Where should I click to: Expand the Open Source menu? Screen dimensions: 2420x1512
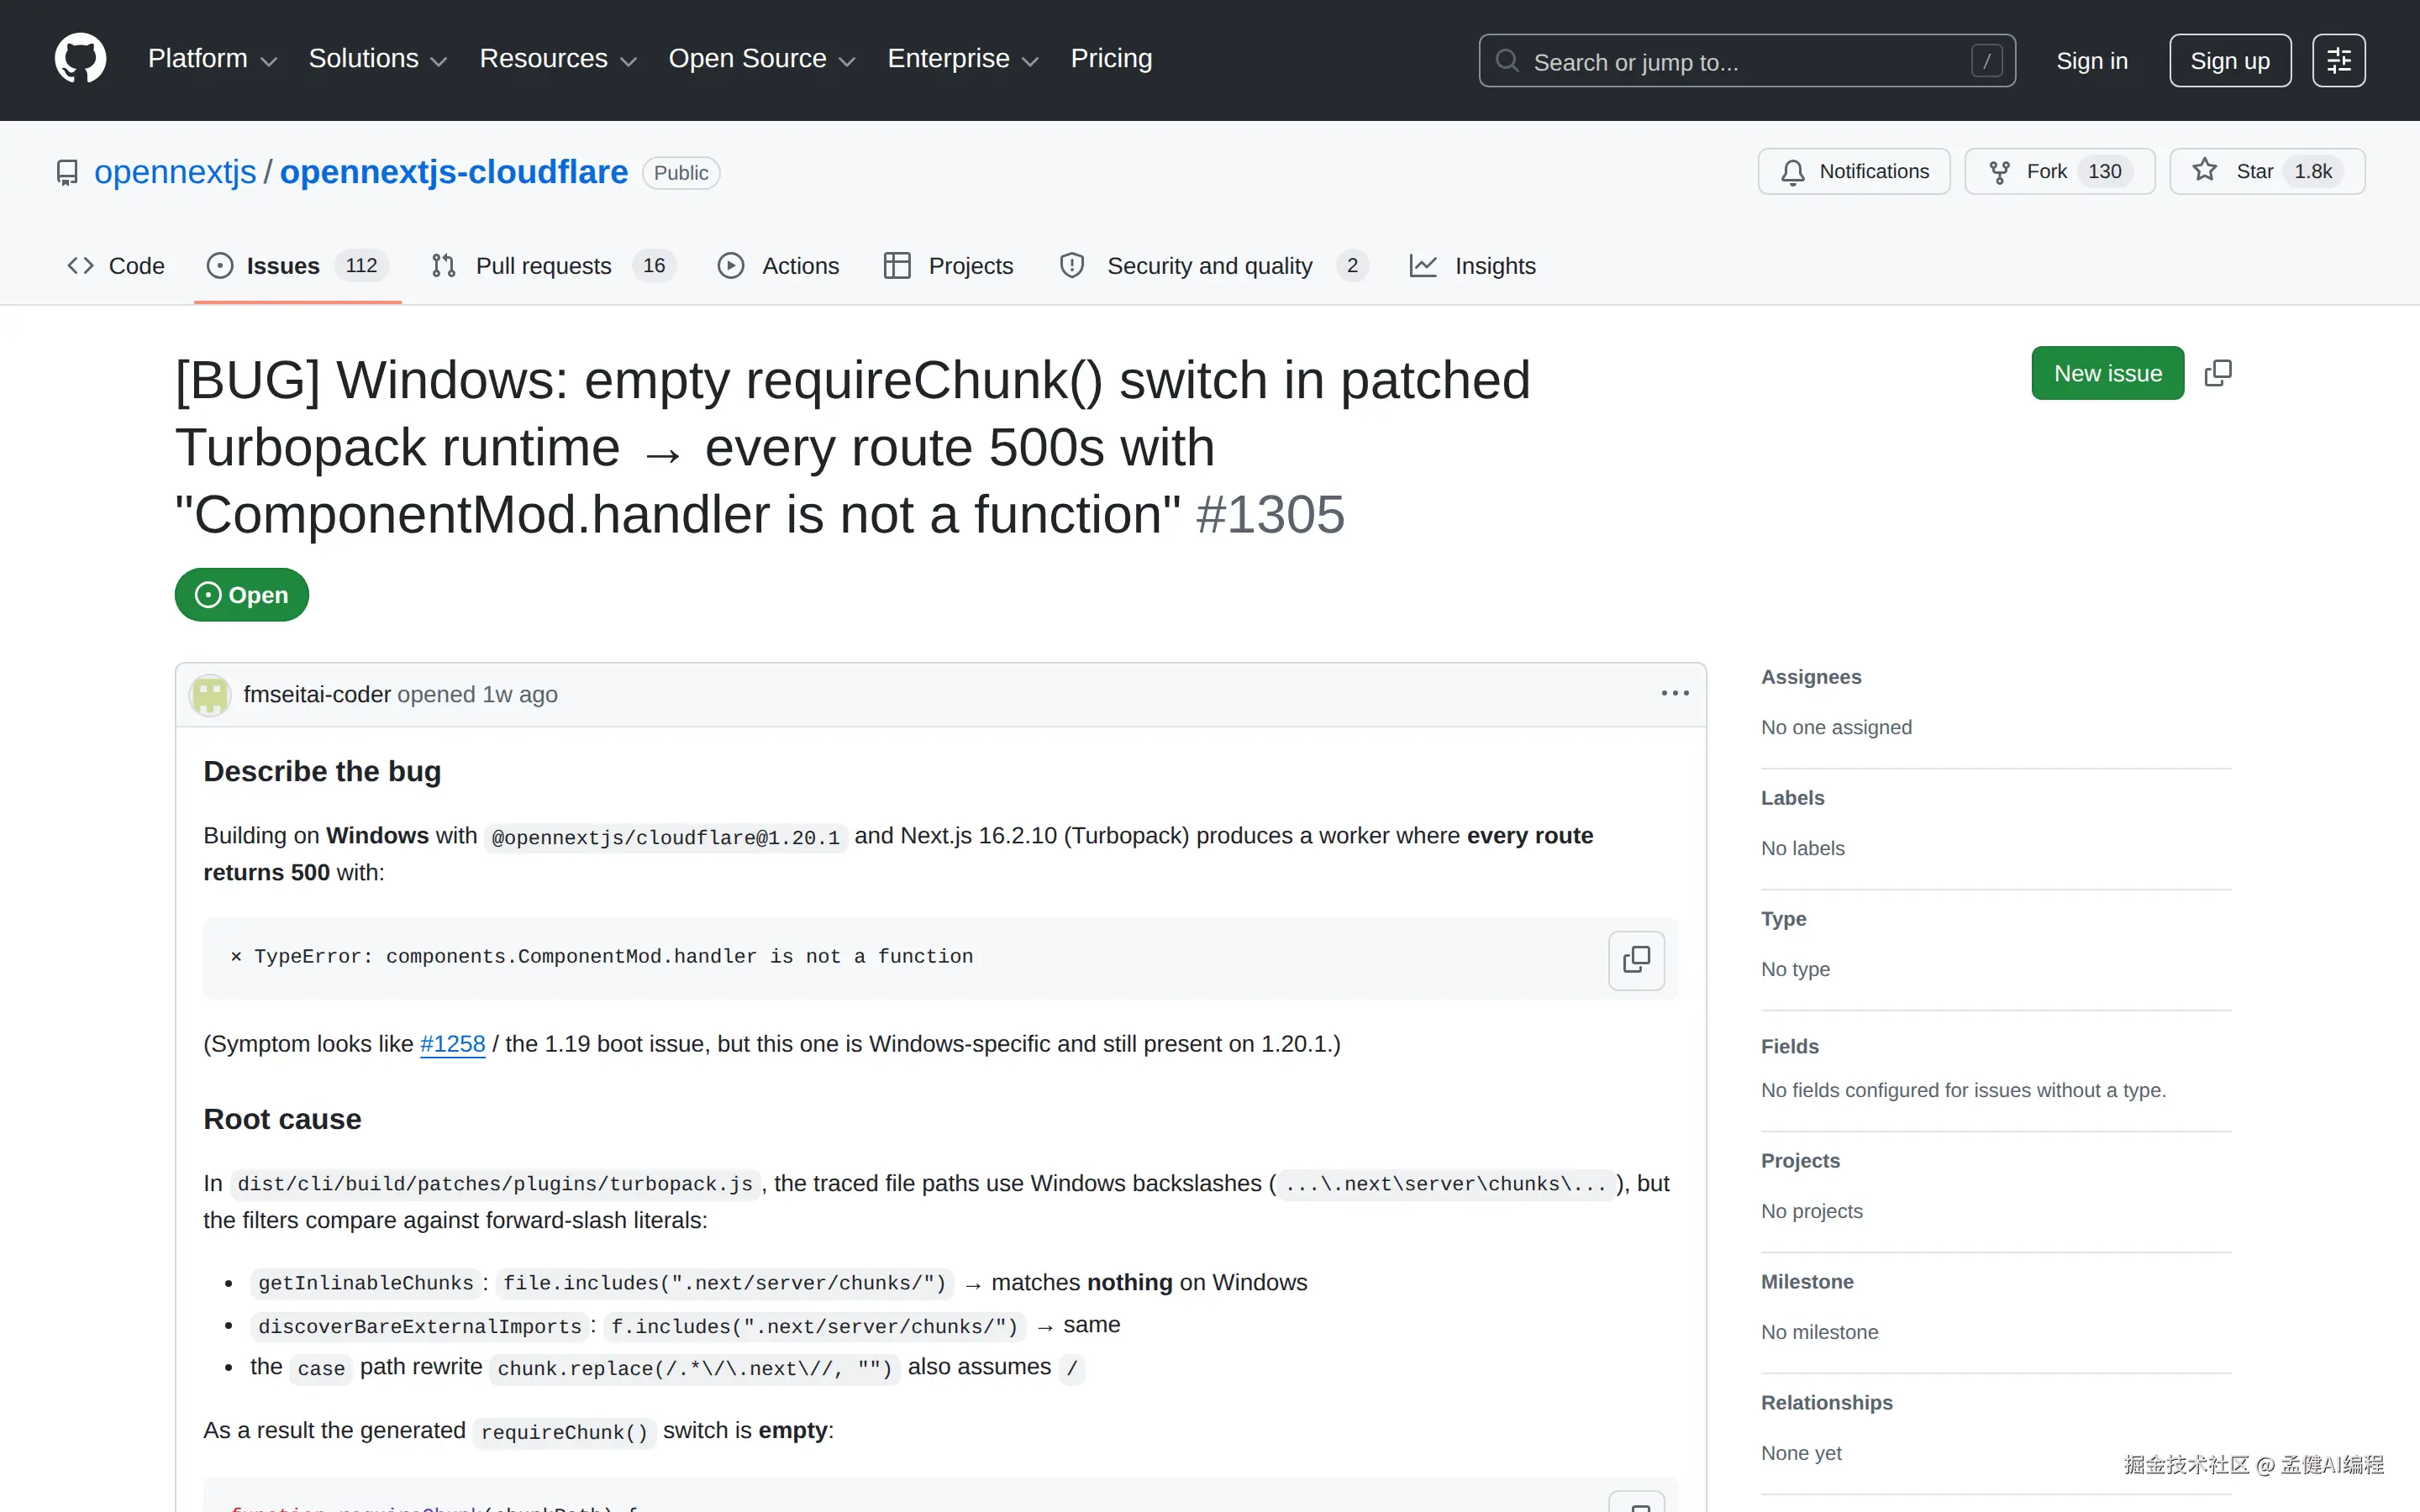tap(761, 59)
